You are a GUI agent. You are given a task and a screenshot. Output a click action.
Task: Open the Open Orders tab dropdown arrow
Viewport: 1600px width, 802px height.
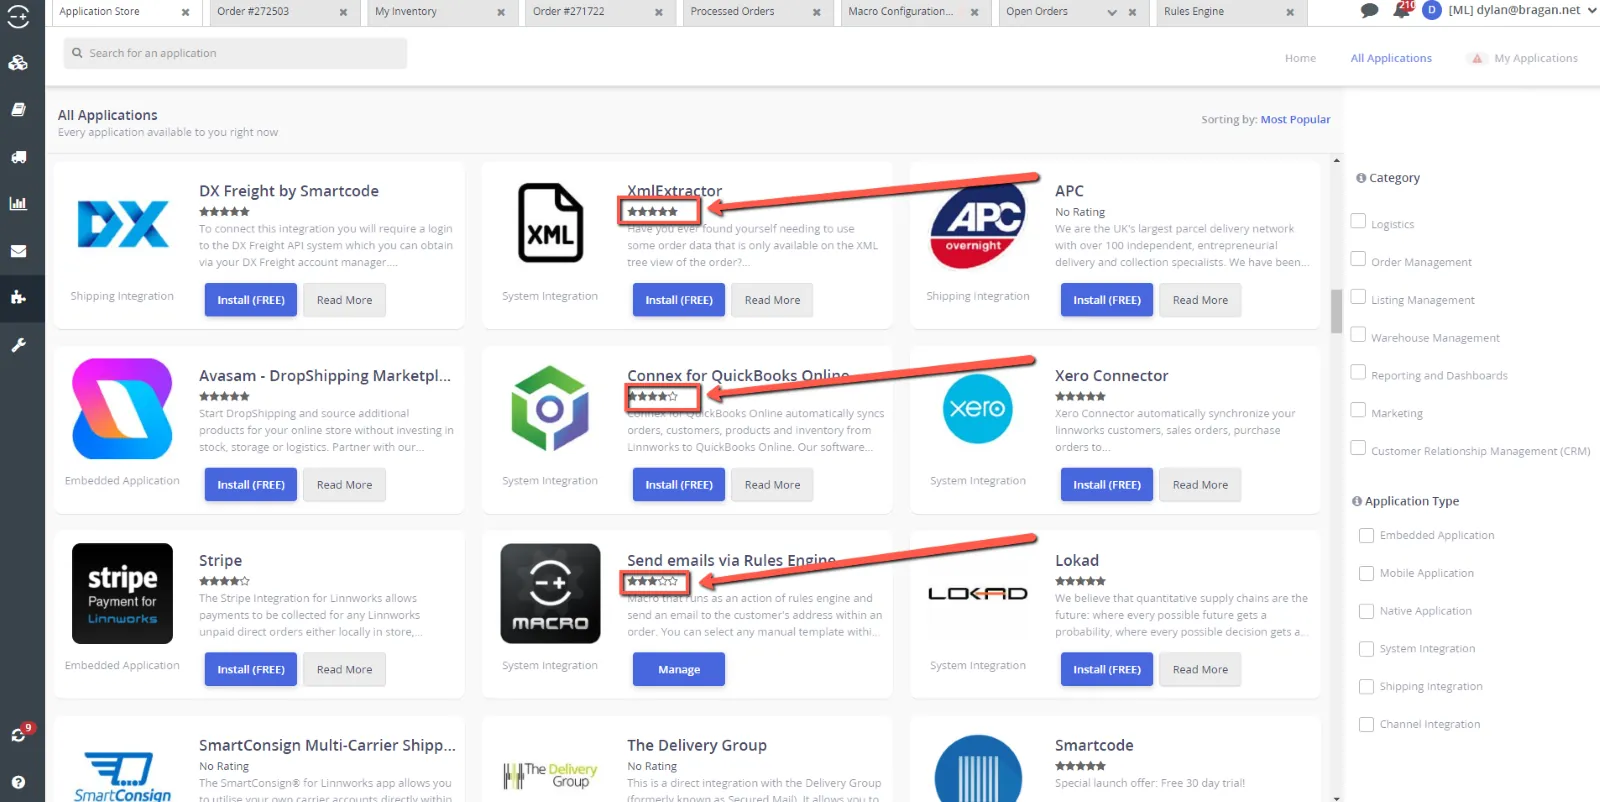1112,12
